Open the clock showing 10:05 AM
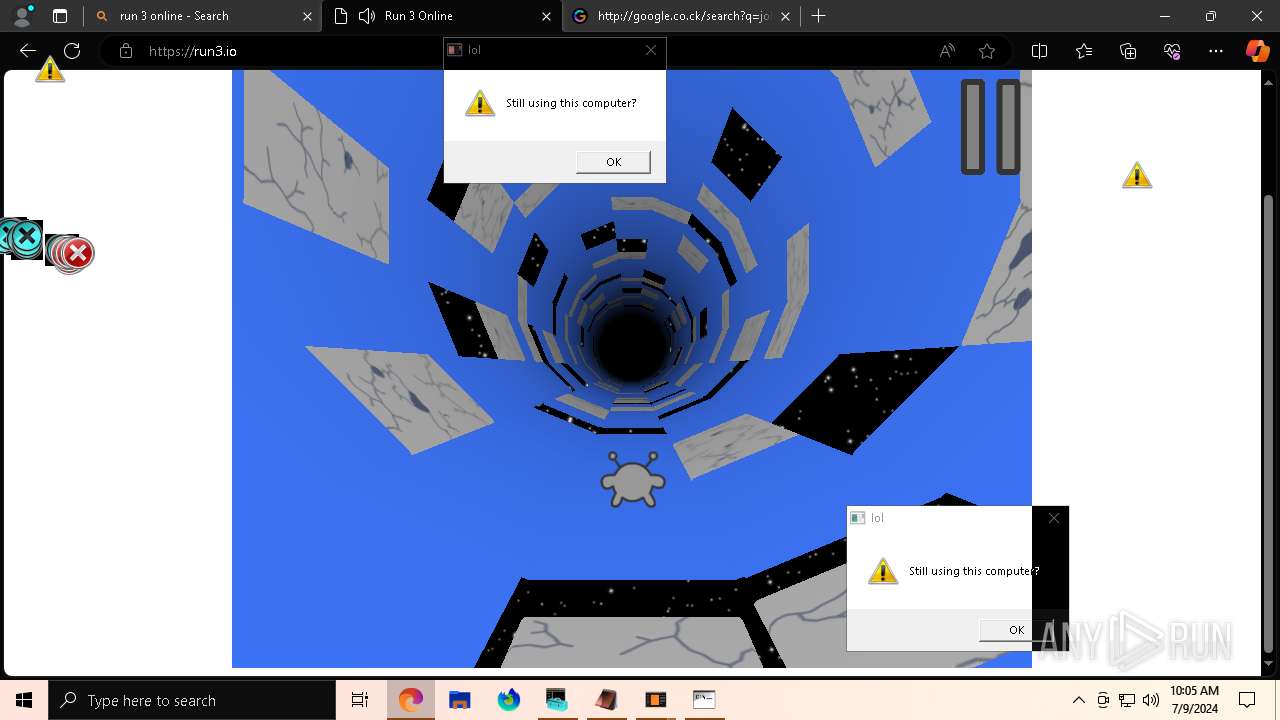This screenshot has width=1280, height=720. point(1195,700)
